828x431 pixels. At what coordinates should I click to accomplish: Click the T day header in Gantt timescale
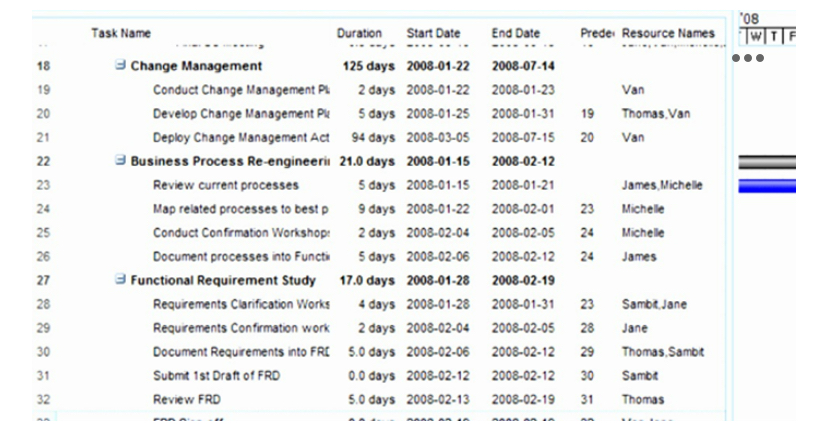coord(774,36)
